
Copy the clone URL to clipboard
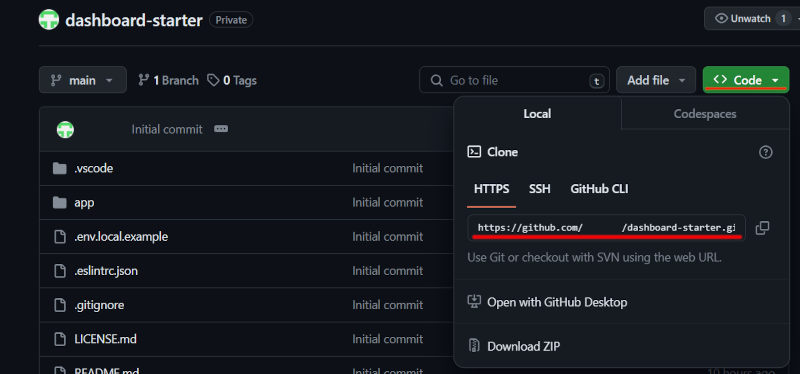click(x=762, y=228)
